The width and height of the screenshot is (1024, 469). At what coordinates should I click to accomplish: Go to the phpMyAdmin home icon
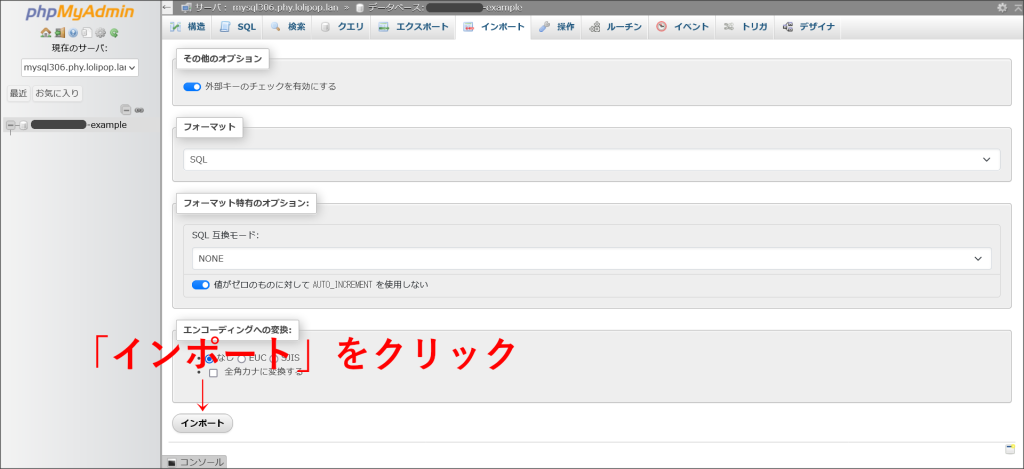tap(46, 33)
